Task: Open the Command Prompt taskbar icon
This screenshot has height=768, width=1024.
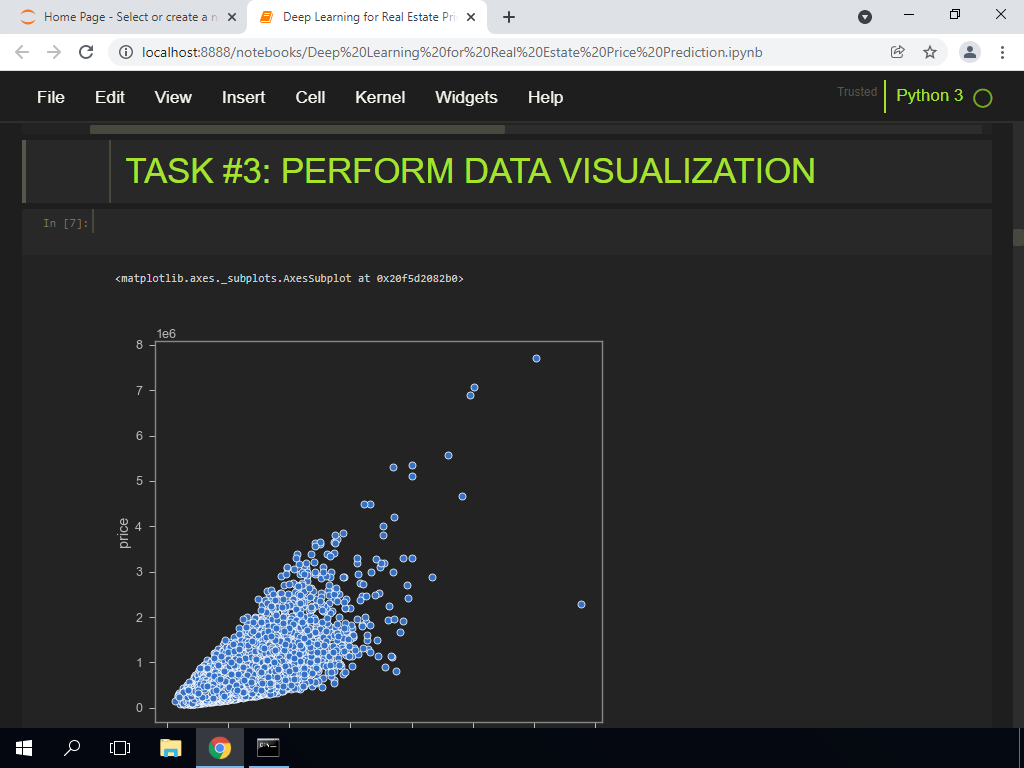Action: coord(268,748)
